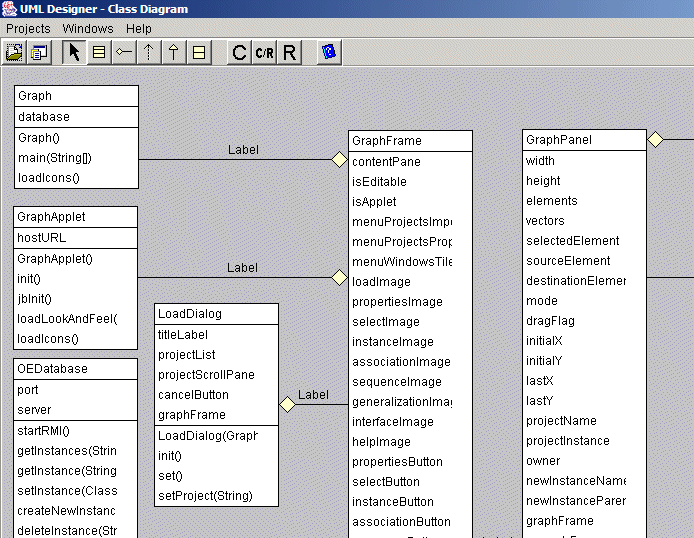Click projectName in the GraphPanel class
This screenshot has width=694, height=538.
(x=561, y=421)
